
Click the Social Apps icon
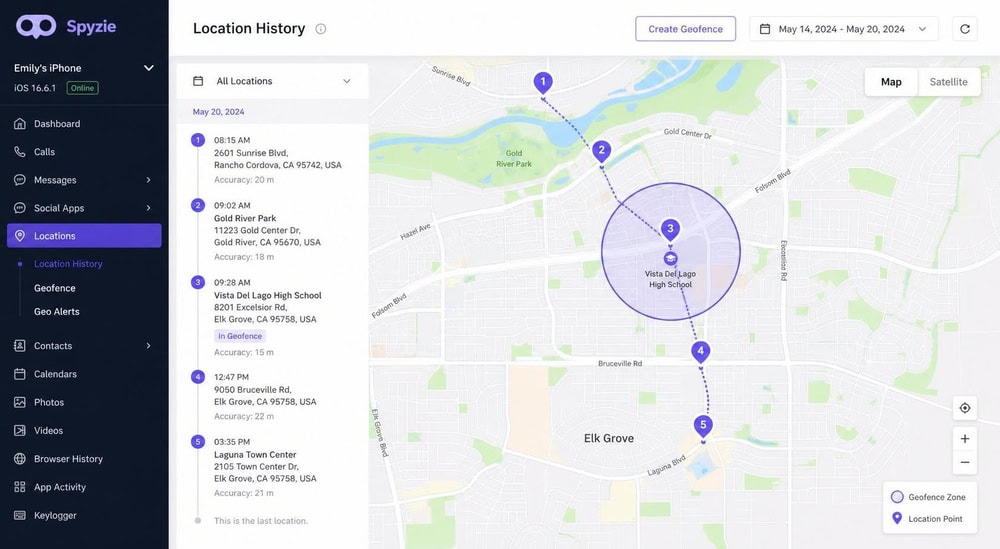coord(20,208)
